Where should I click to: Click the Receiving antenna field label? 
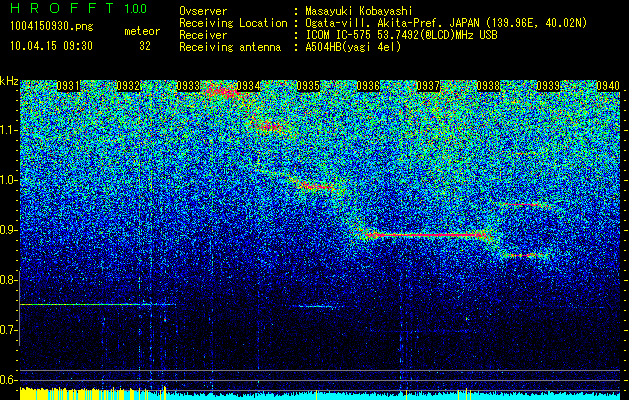230,47
